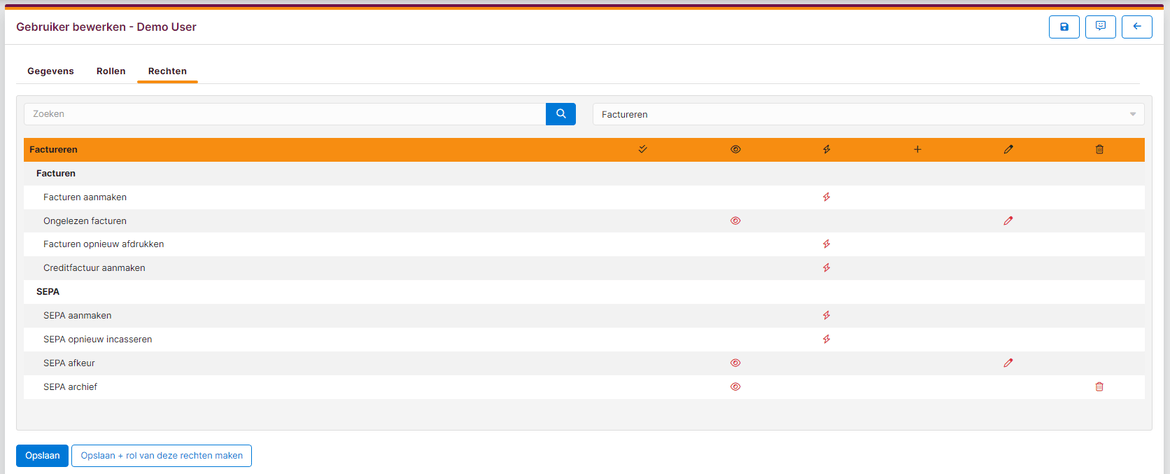Toggle execute right for SEPA opnieuw incasseren

point(826,339)
